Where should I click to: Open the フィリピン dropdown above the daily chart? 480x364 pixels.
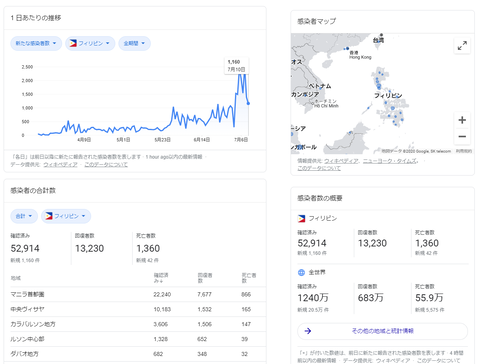point(90,43)
